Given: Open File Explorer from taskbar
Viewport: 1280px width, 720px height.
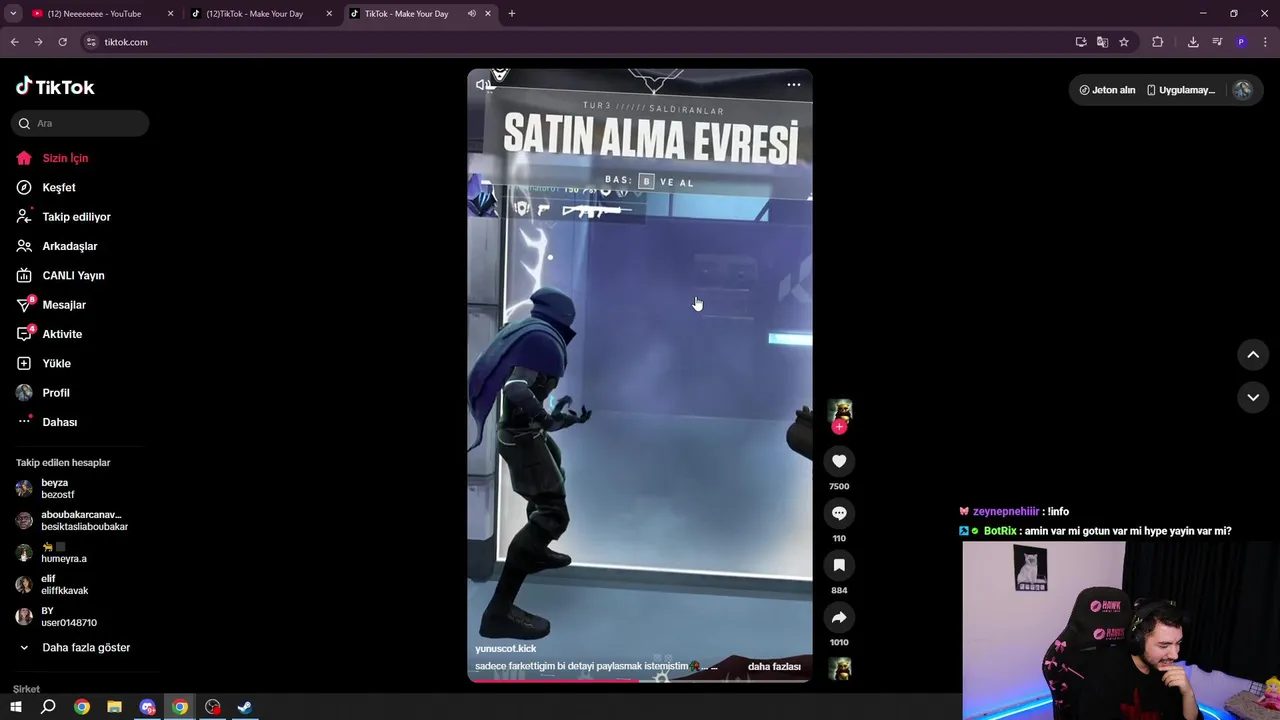Looking at the screenshot, I should click(114, 707).
